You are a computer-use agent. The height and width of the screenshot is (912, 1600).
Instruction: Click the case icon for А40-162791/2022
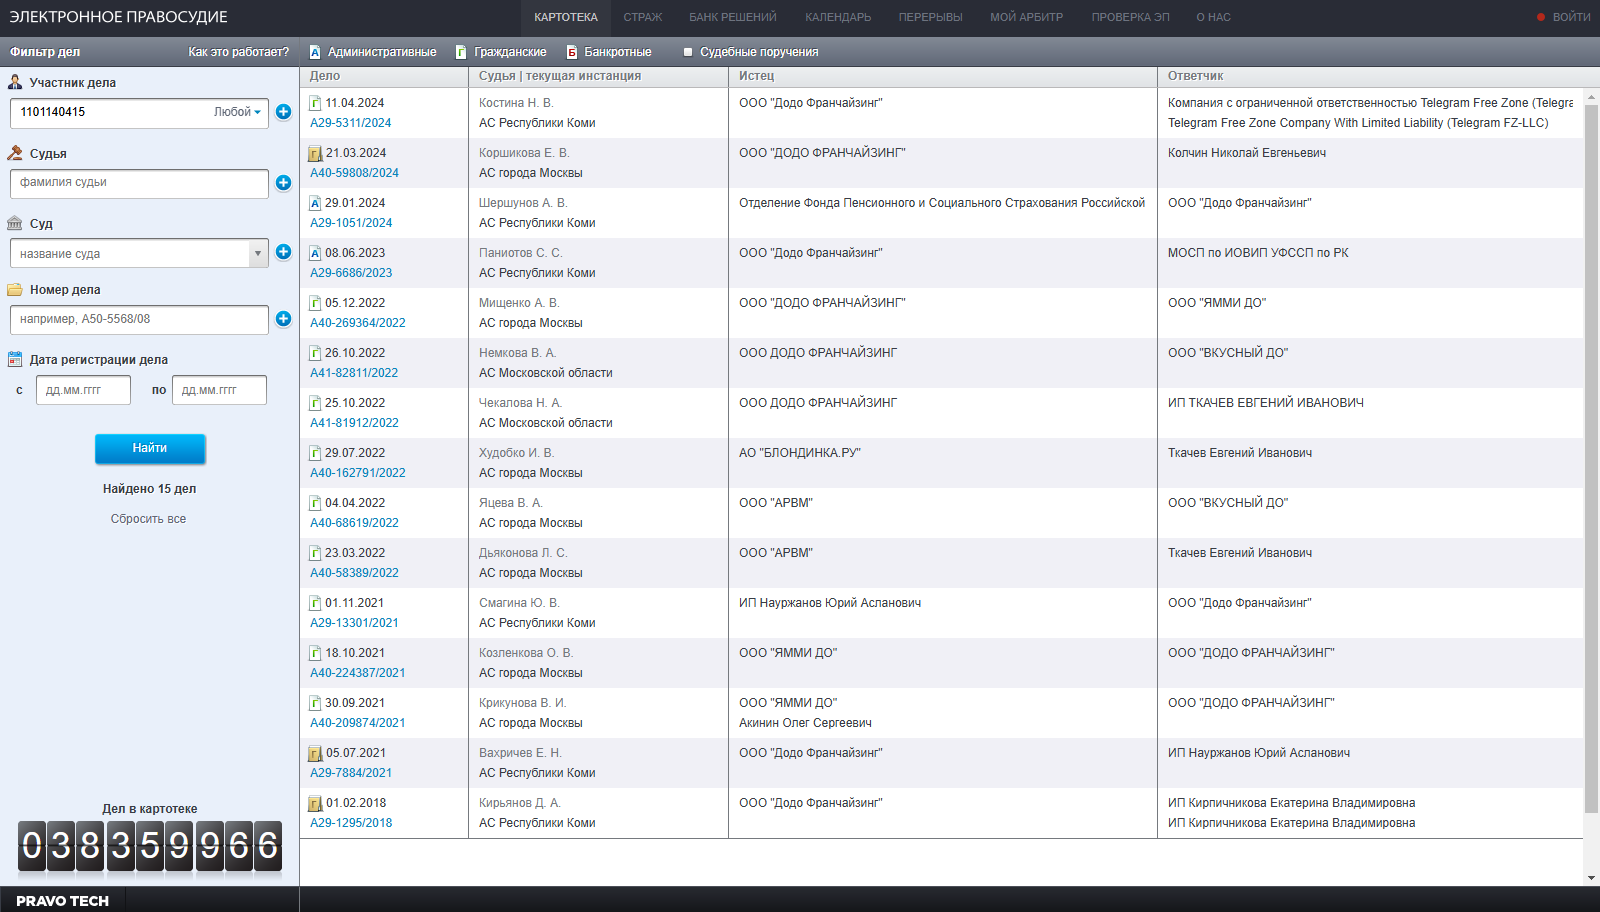315,453
